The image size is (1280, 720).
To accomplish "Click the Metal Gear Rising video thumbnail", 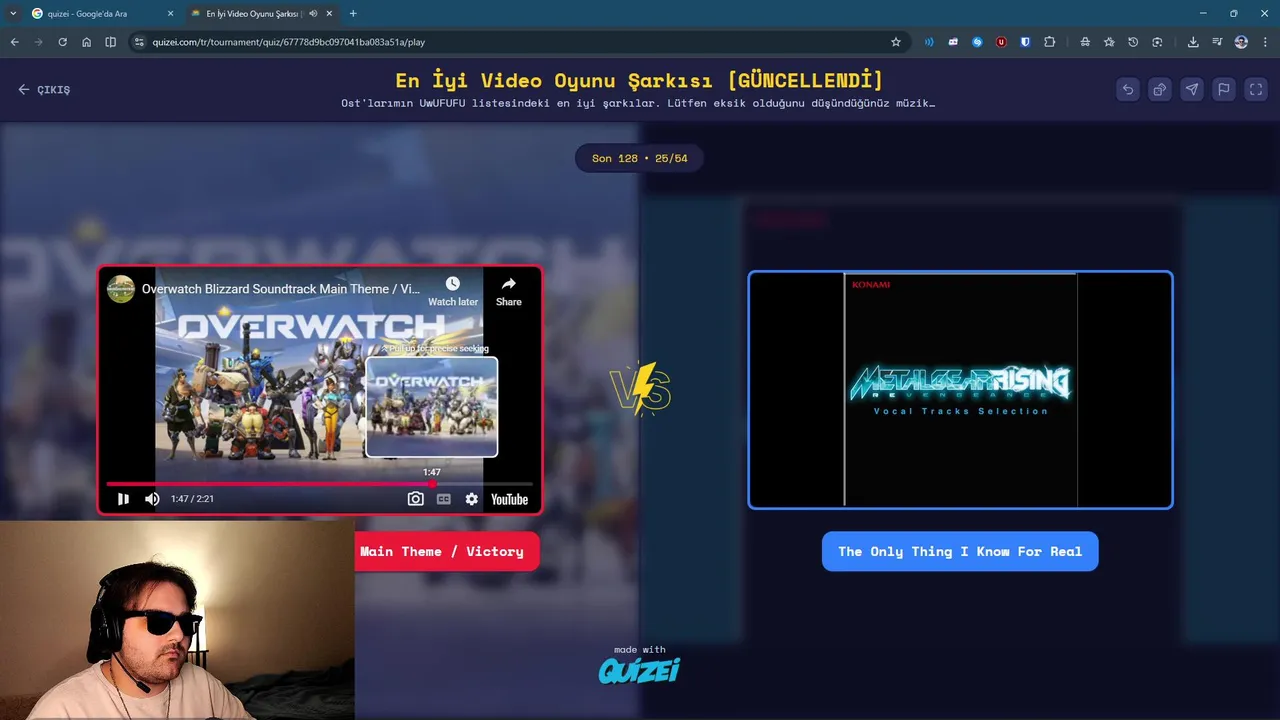I will (x=960, y=390).
